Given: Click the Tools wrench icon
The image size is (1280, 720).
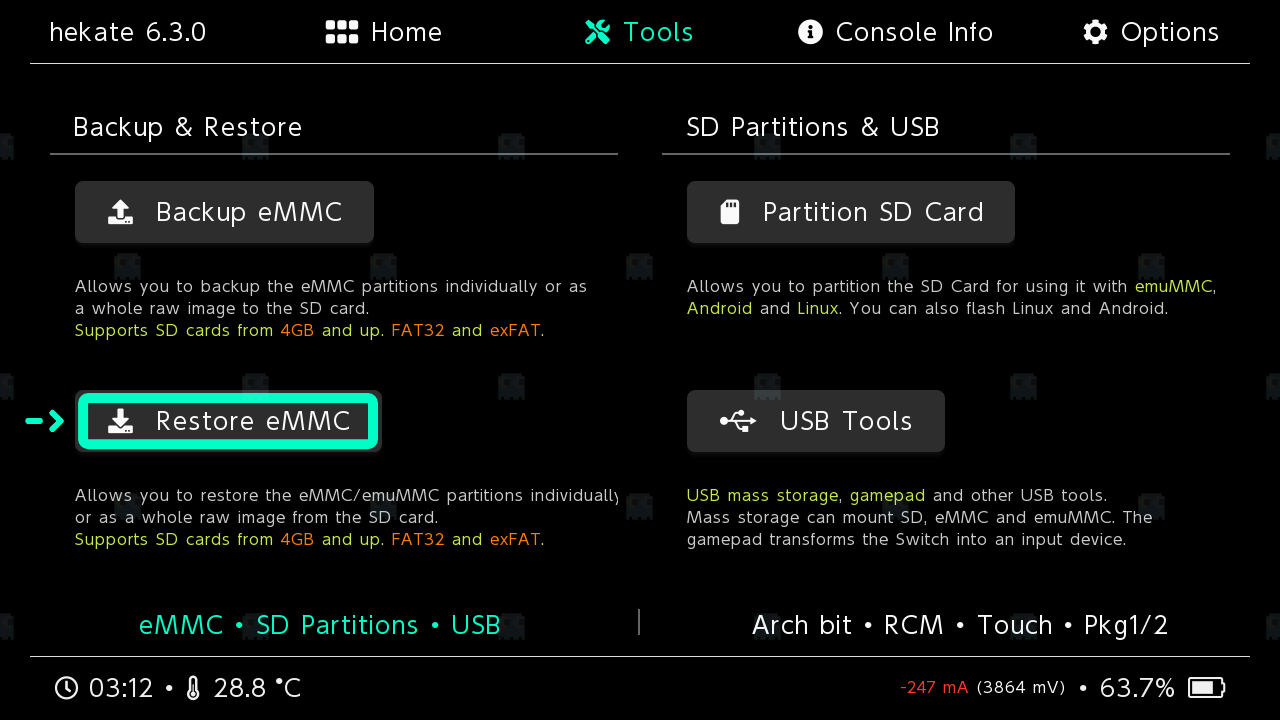Looking at the screenshot, I should (597, 32).
